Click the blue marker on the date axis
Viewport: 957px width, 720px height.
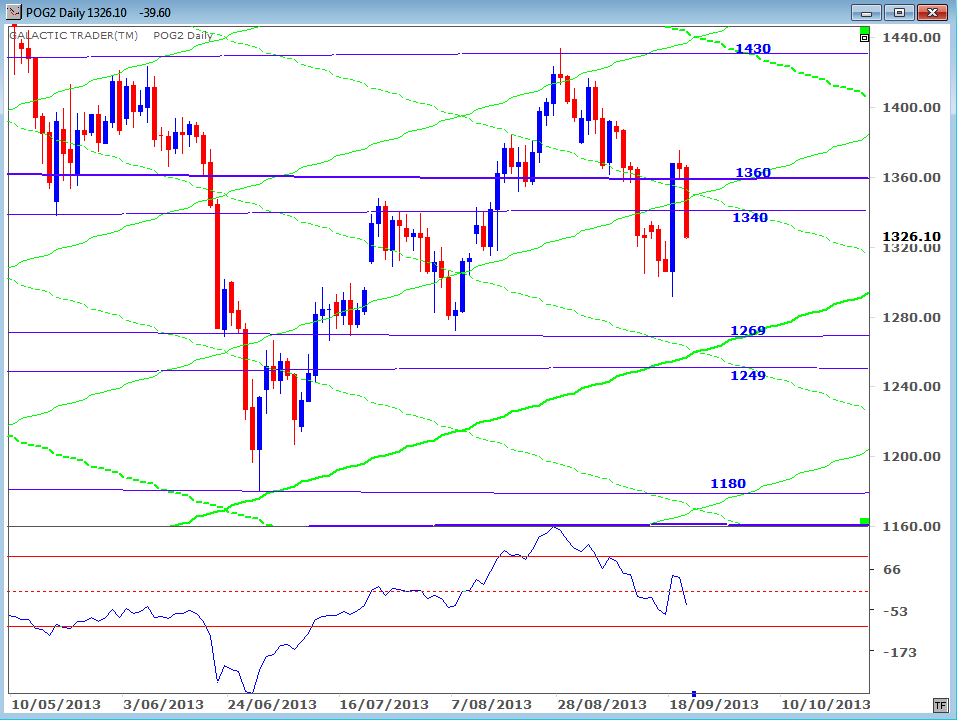click(x=694, y=694)
